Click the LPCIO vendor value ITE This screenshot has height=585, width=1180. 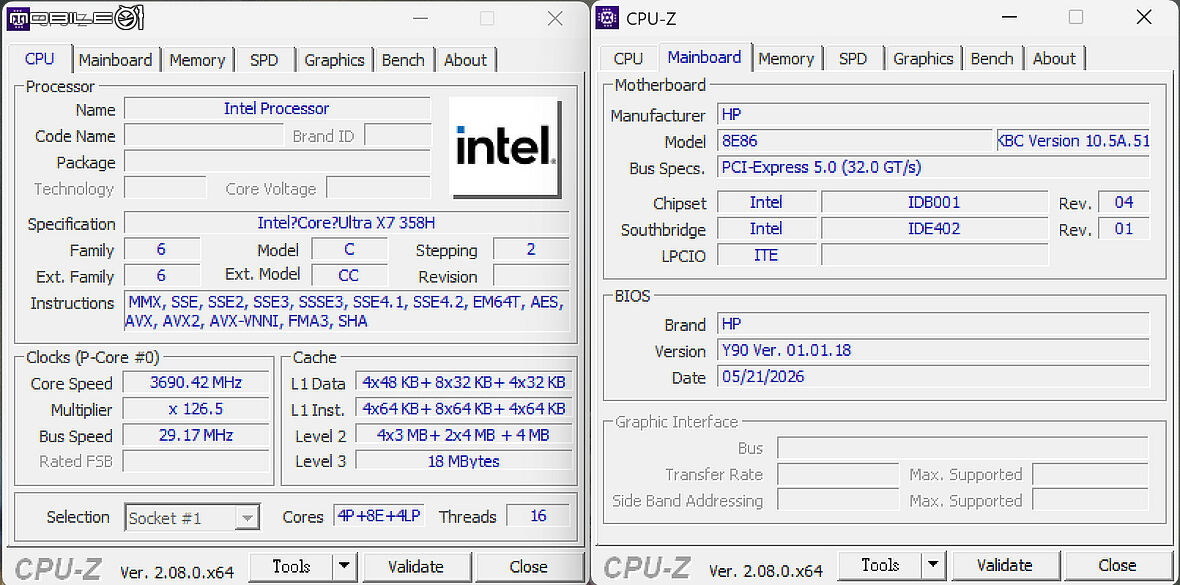[766, 254]
